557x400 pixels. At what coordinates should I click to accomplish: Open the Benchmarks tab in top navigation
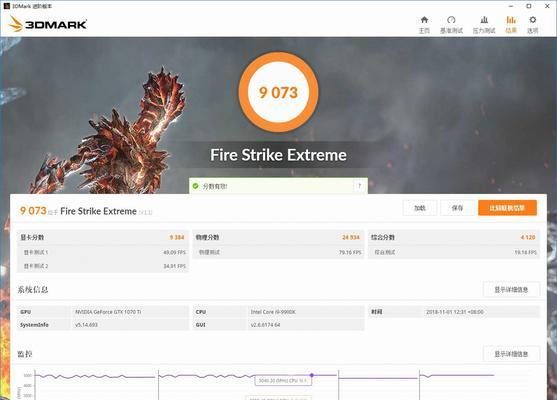[x=451, y=25]
